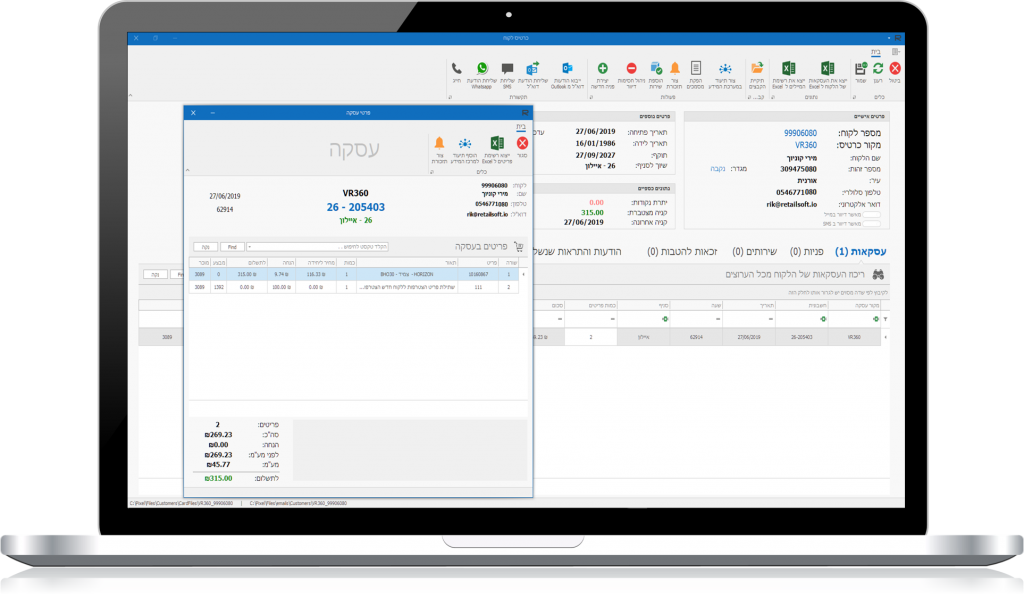Expand the deals grid row indicator arrow

886,337
